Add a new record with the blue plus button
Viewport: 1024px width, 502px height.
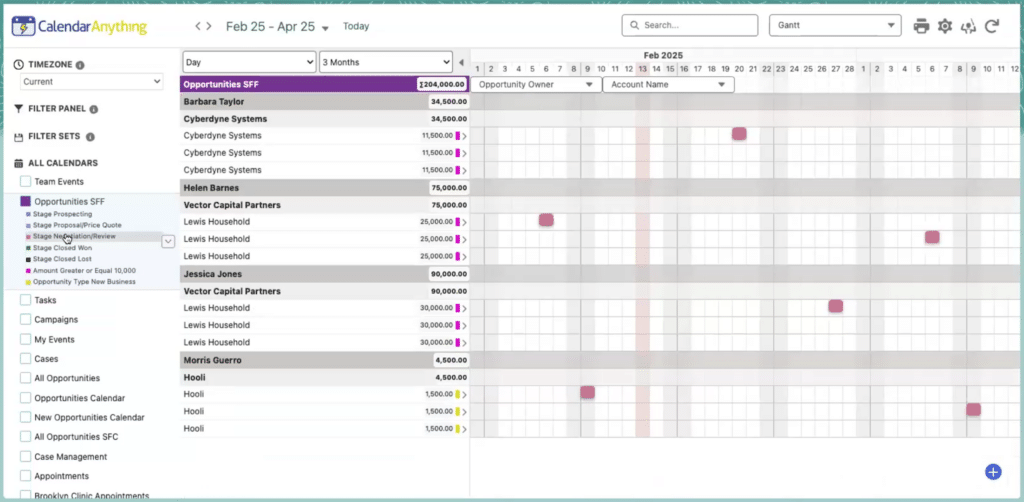coord(993,472)
